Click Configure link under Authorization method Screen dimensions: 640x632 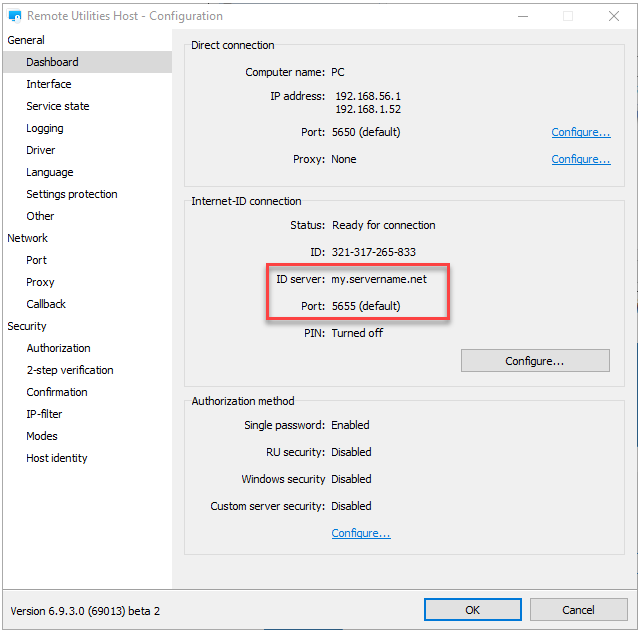(361, 533)
